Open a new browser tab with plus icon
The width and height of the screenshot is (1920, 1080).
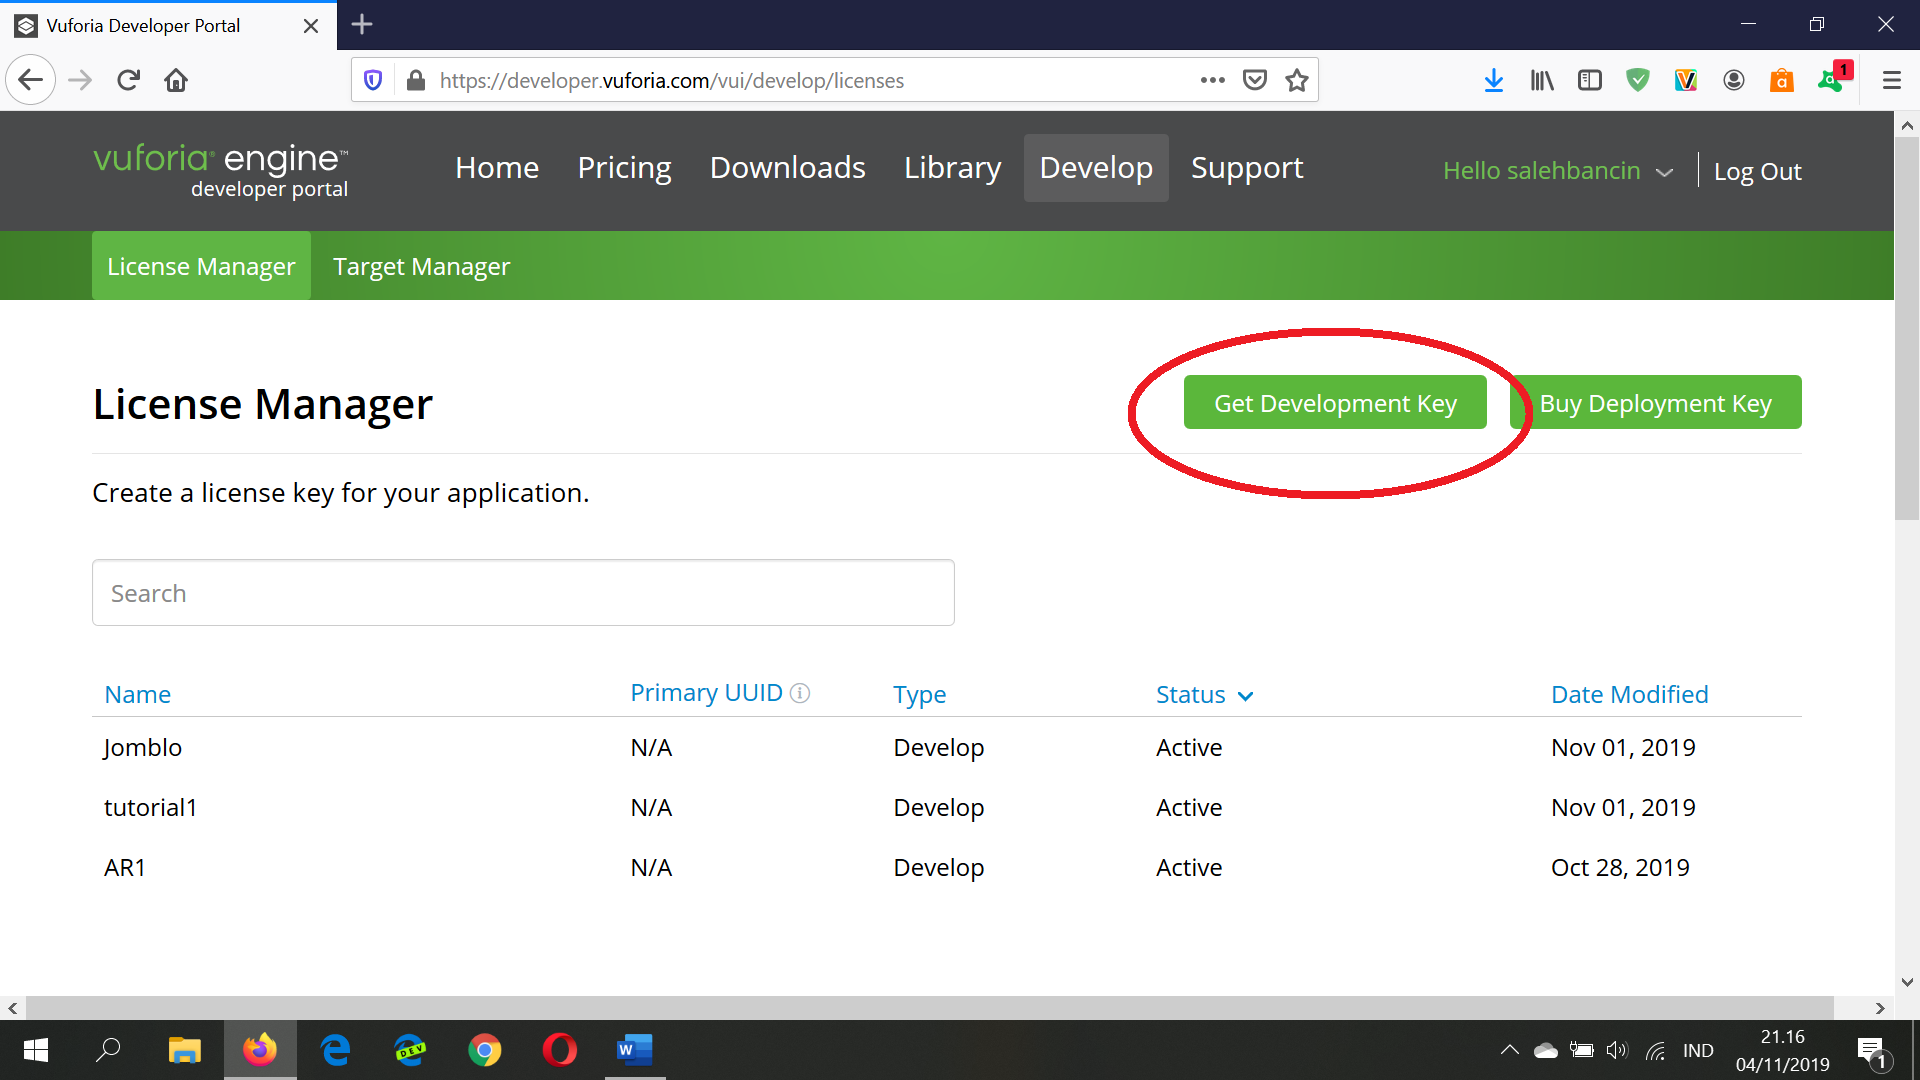pos(362,24)
